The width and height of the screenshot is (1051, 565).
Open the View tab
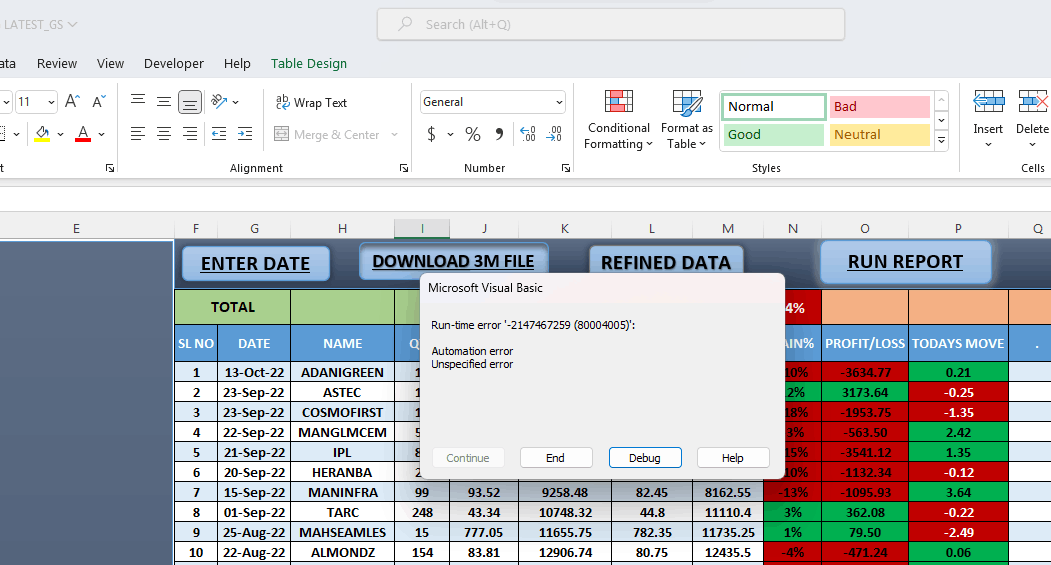[110, 64]
